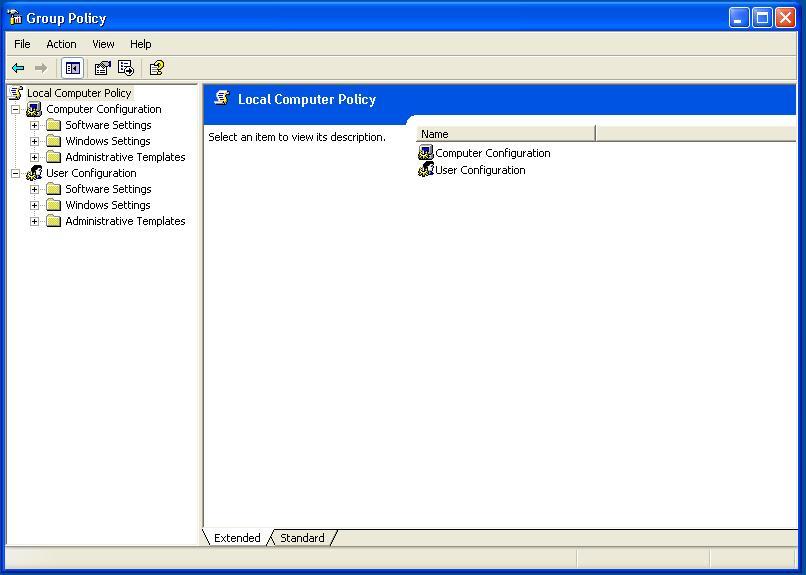806x575 pixels.
Task: Open the Properties toolbar icon
Action: coord(102,68)
